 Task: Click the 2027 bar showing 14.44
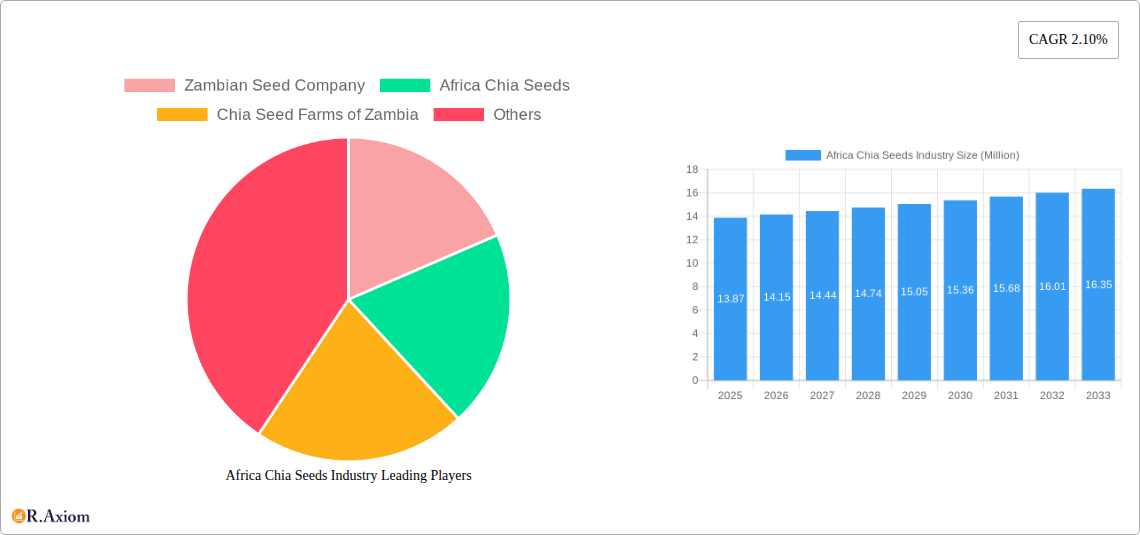pyautogui.click(x=822, y=296)
